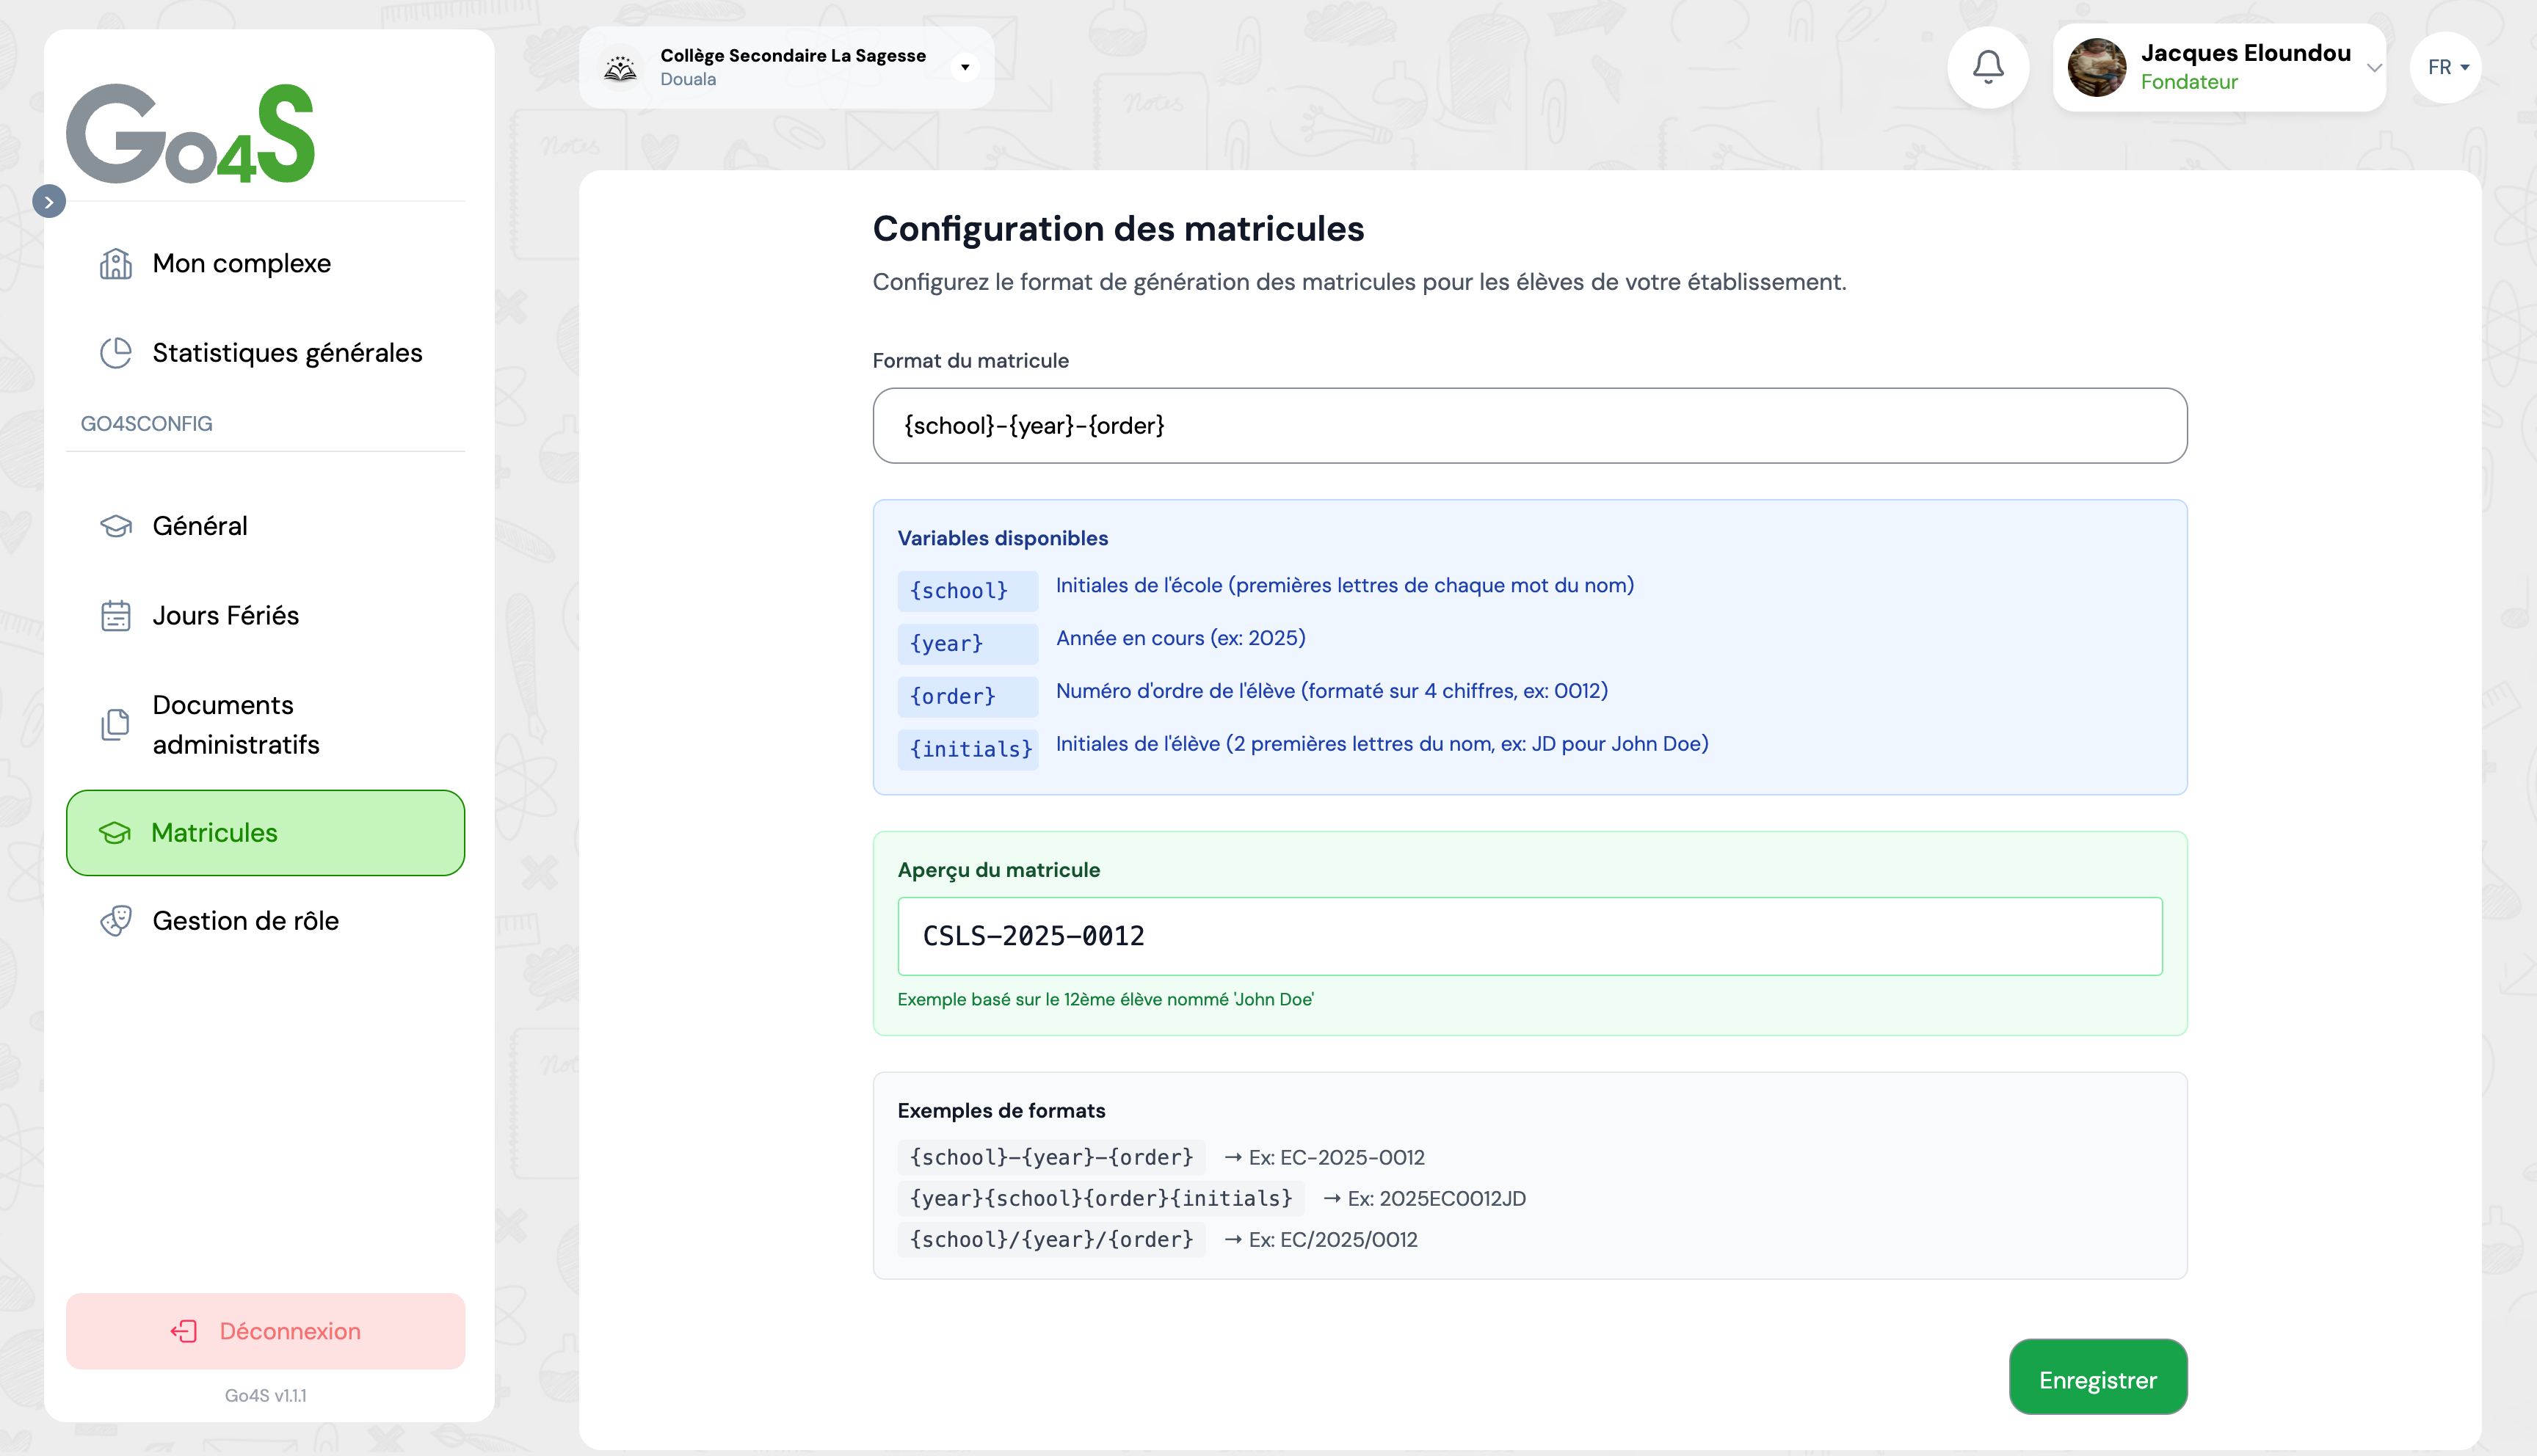Expand the user account menu chevron
Viewport: 2537px width, 1456px height.
click(x=2373, y=67)
